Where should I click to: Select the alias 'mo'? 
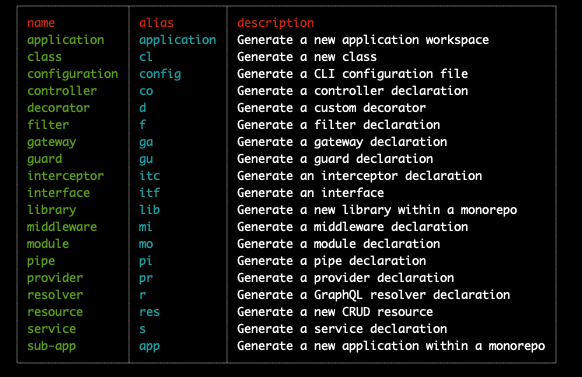[x=146, y=244]
